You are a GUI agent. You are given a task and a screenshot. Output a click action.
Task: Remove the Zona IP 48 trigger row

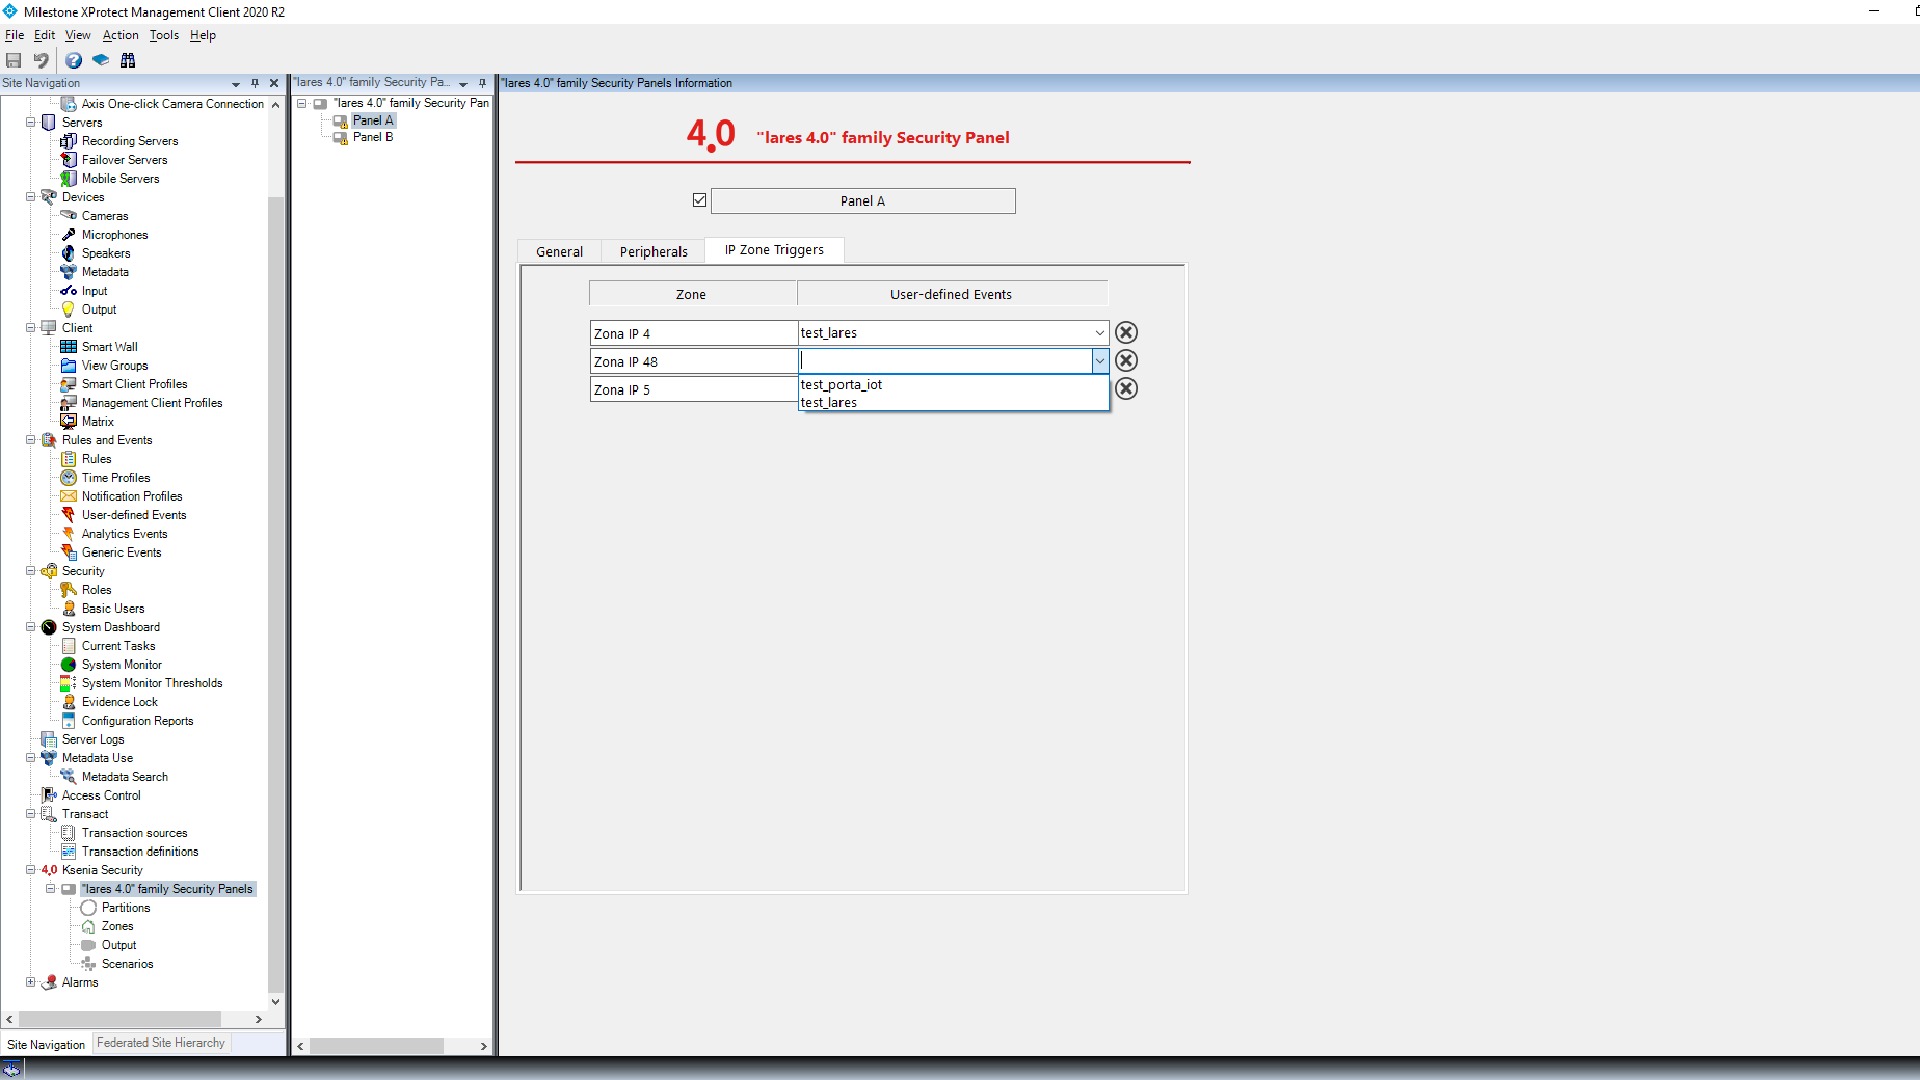click(x=1126, y=361)
